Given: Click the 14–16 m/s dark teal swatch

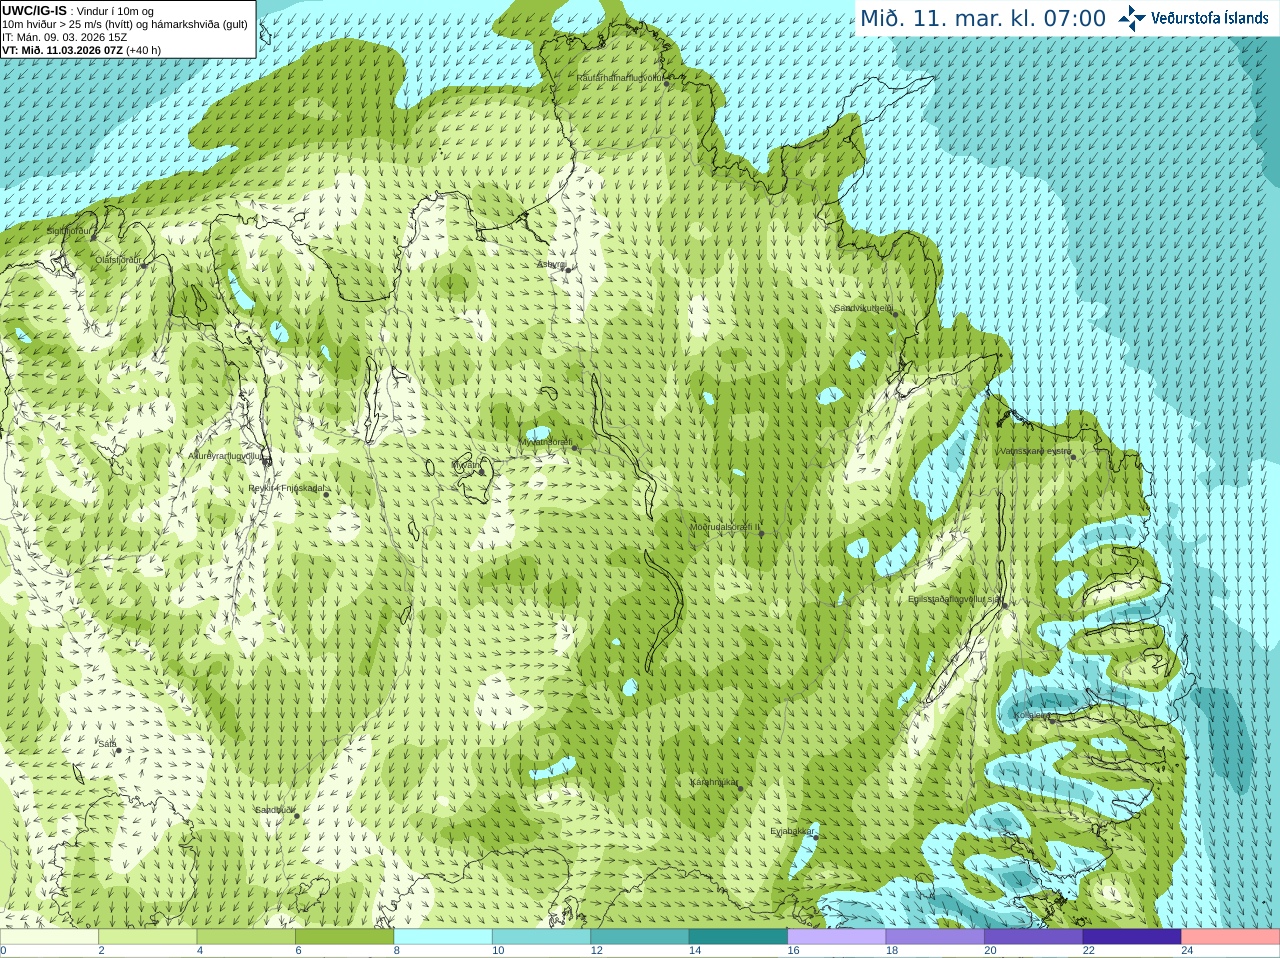Looking at the screenshot, I should tap(739, 937).
